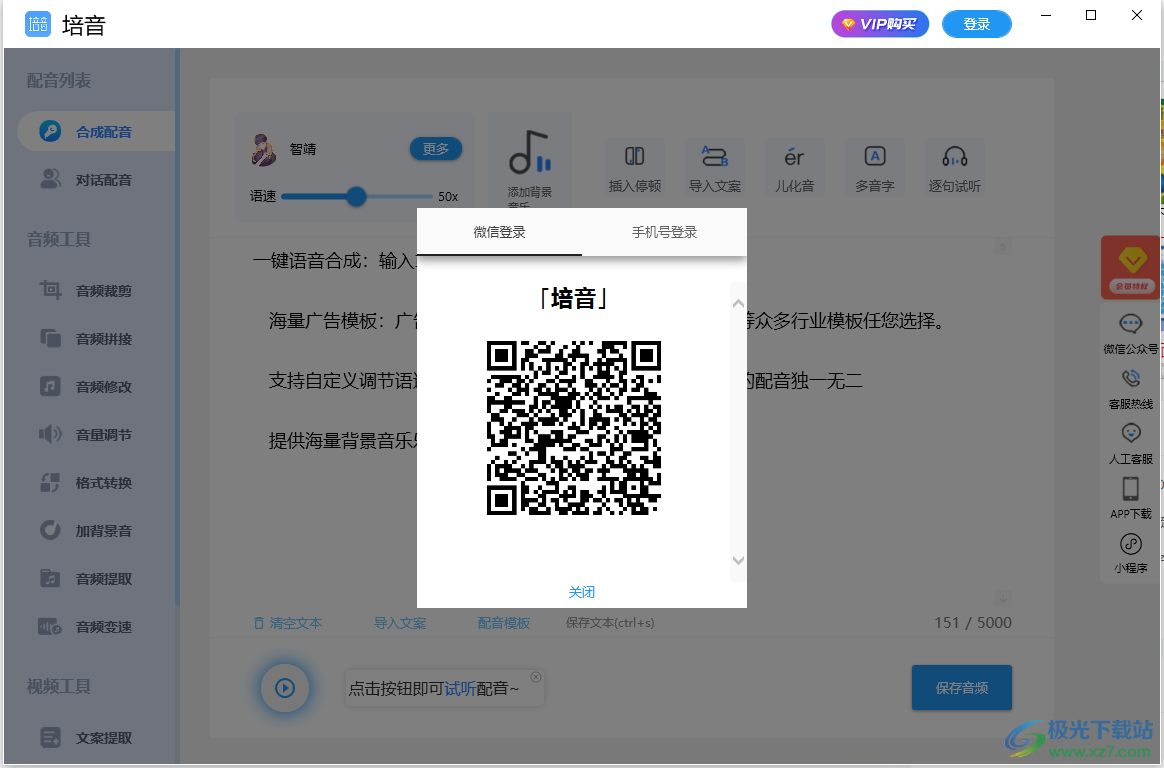Click the 配音模板 link
This screenshot has height=768, width=1164.
point(503,623)
